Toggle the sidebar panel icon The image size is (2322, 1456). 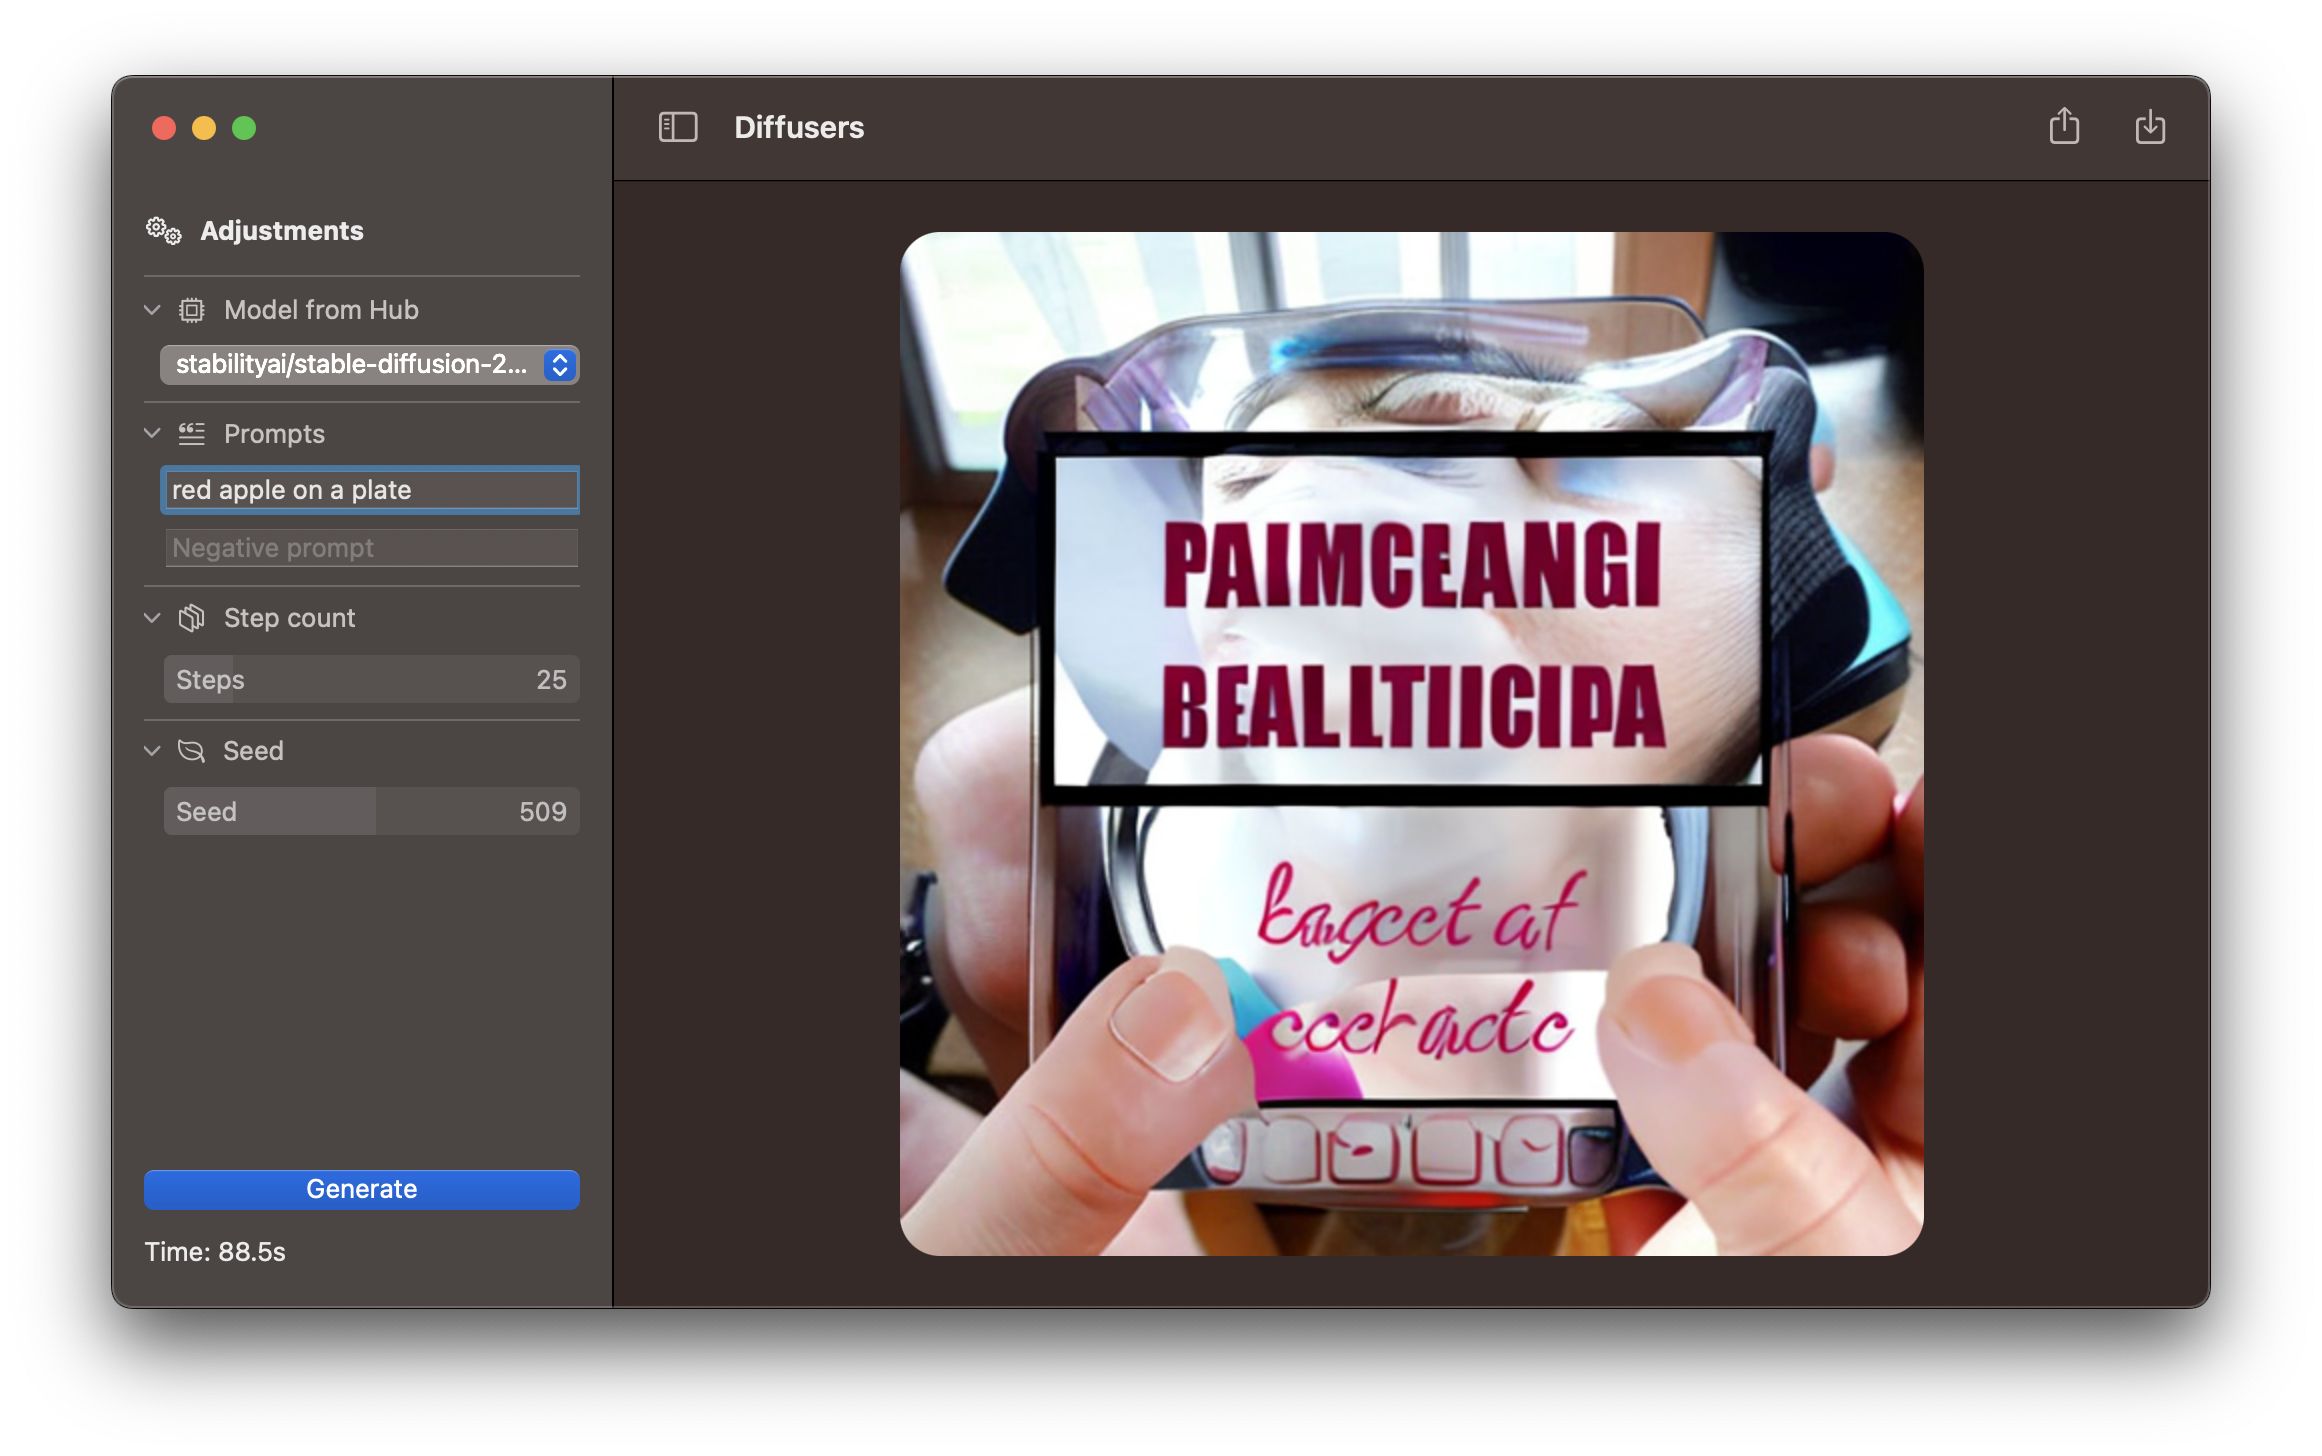(677, 127)
